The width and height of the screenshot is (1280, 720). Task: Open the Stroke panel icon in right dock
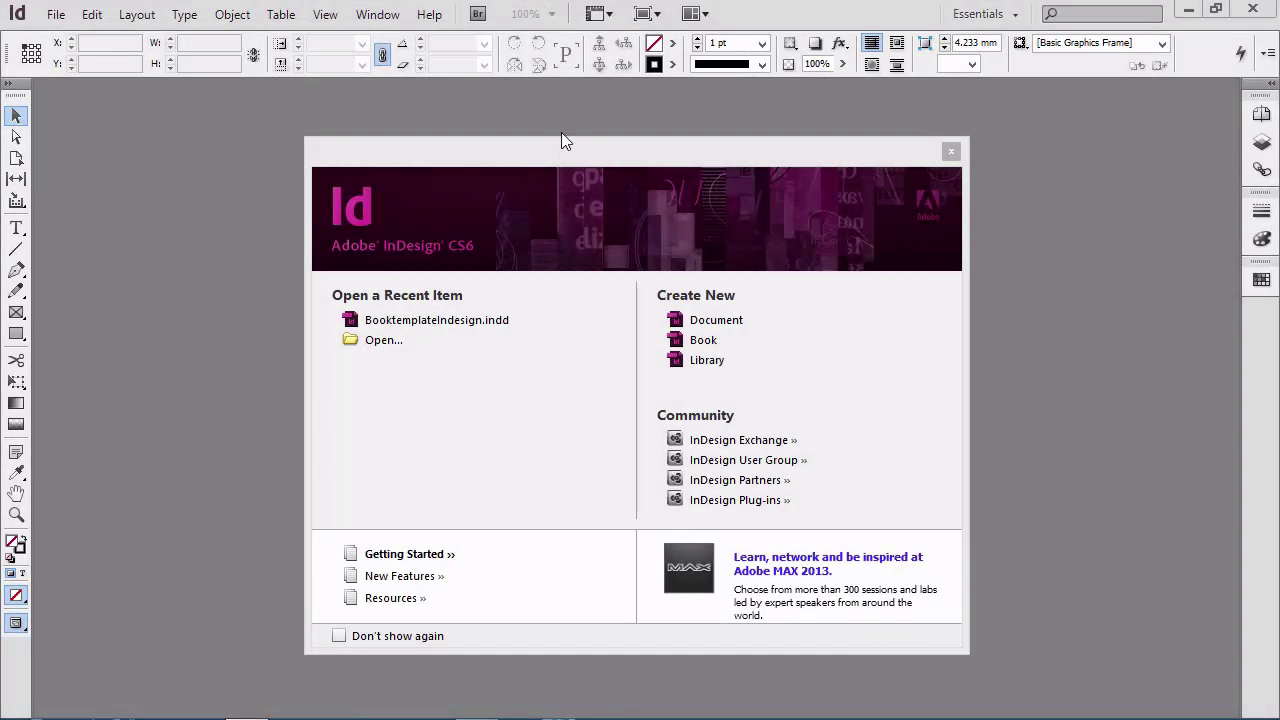coord(1261,211)
